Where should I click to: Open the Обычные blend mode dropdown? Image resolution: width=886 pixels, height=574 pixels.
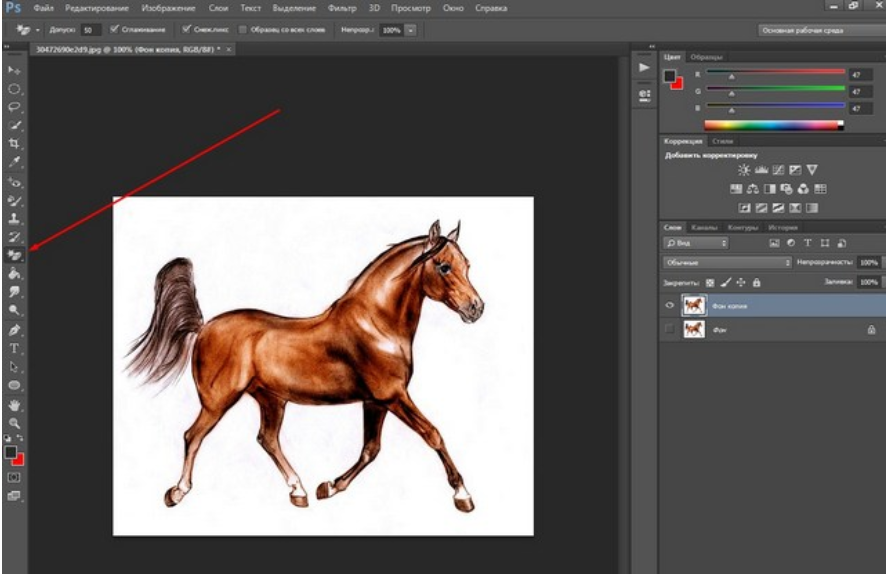pyautogui.click(x=726, y=262)
